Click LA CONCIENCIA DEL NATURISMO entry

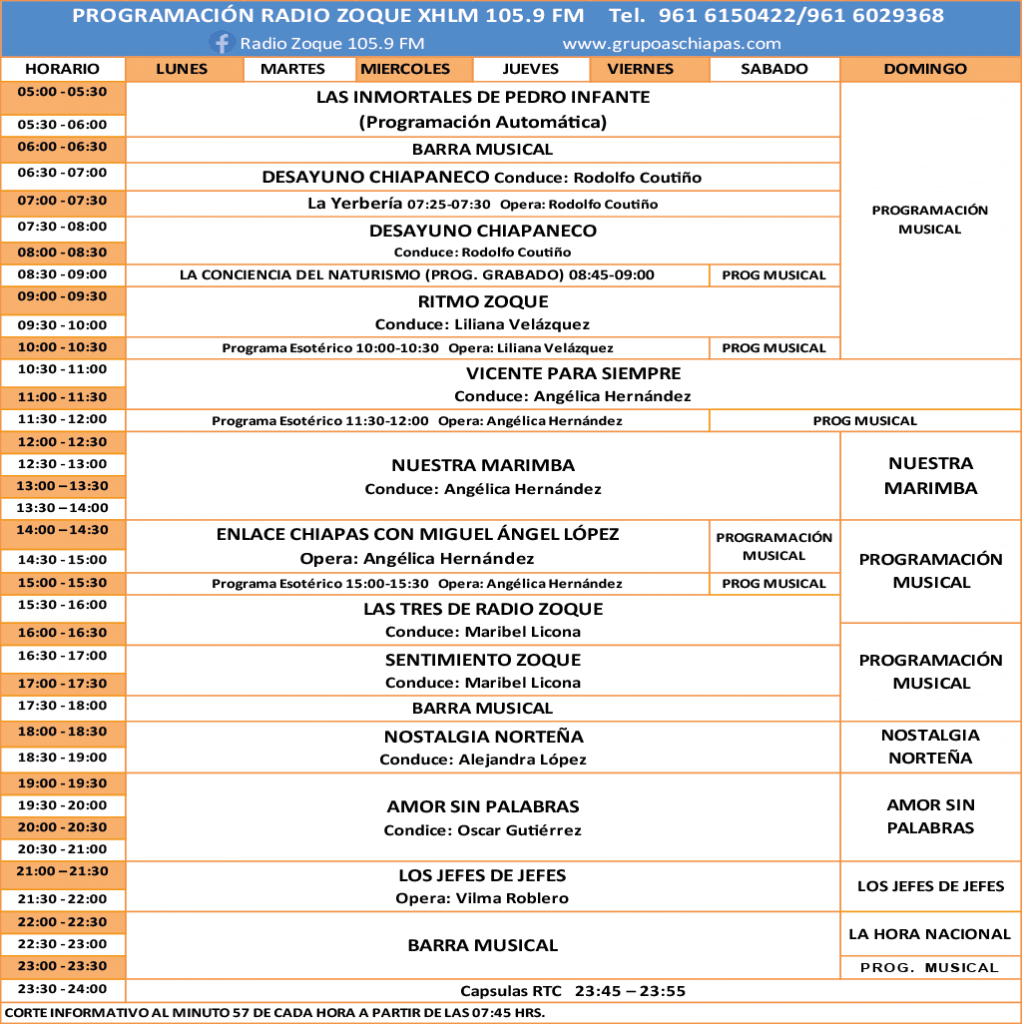click(417, 275)
